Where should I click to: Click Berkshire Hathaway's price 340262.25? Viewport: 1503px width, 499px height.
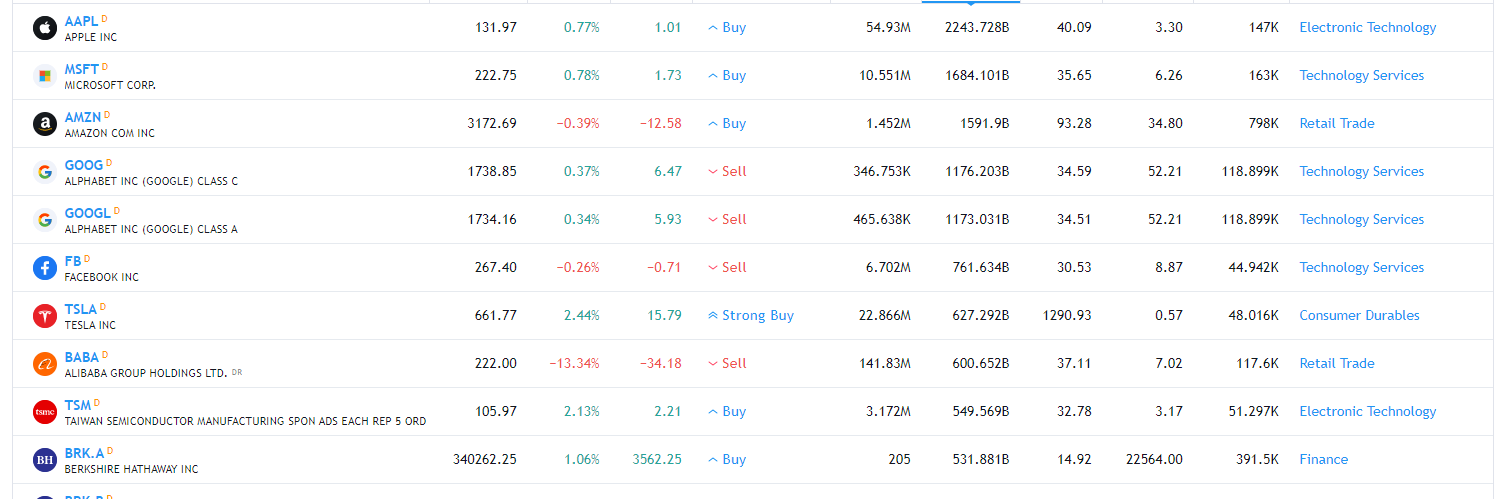coord(485,460)
